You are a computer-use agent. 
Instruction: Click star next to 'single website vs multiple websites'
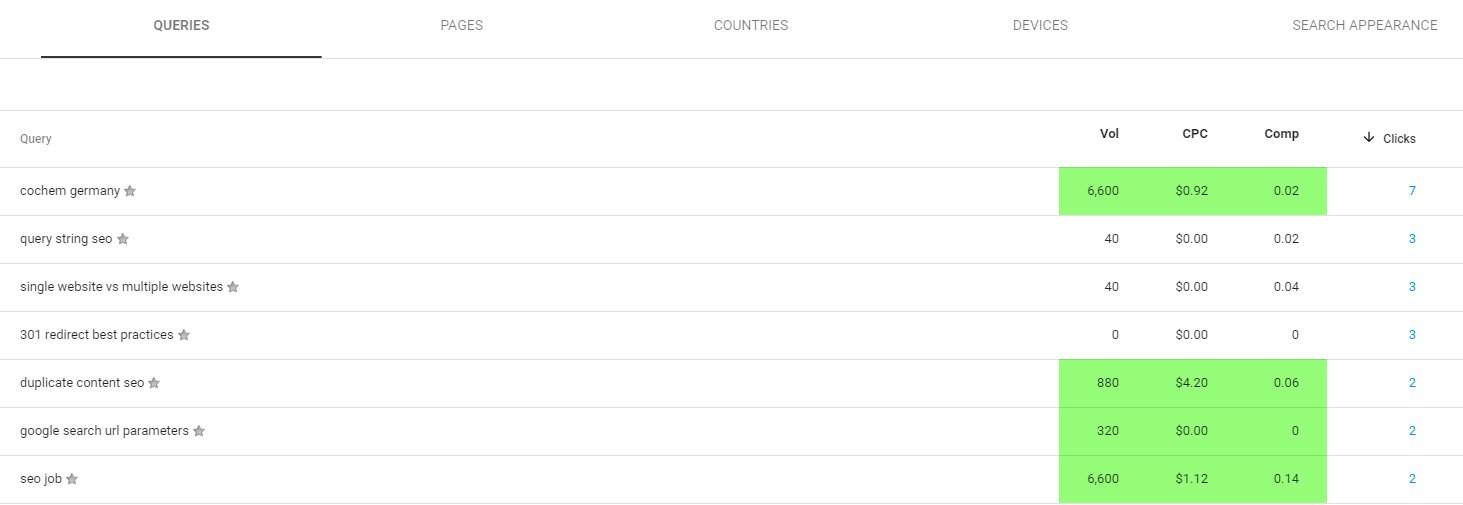(233, 287)
